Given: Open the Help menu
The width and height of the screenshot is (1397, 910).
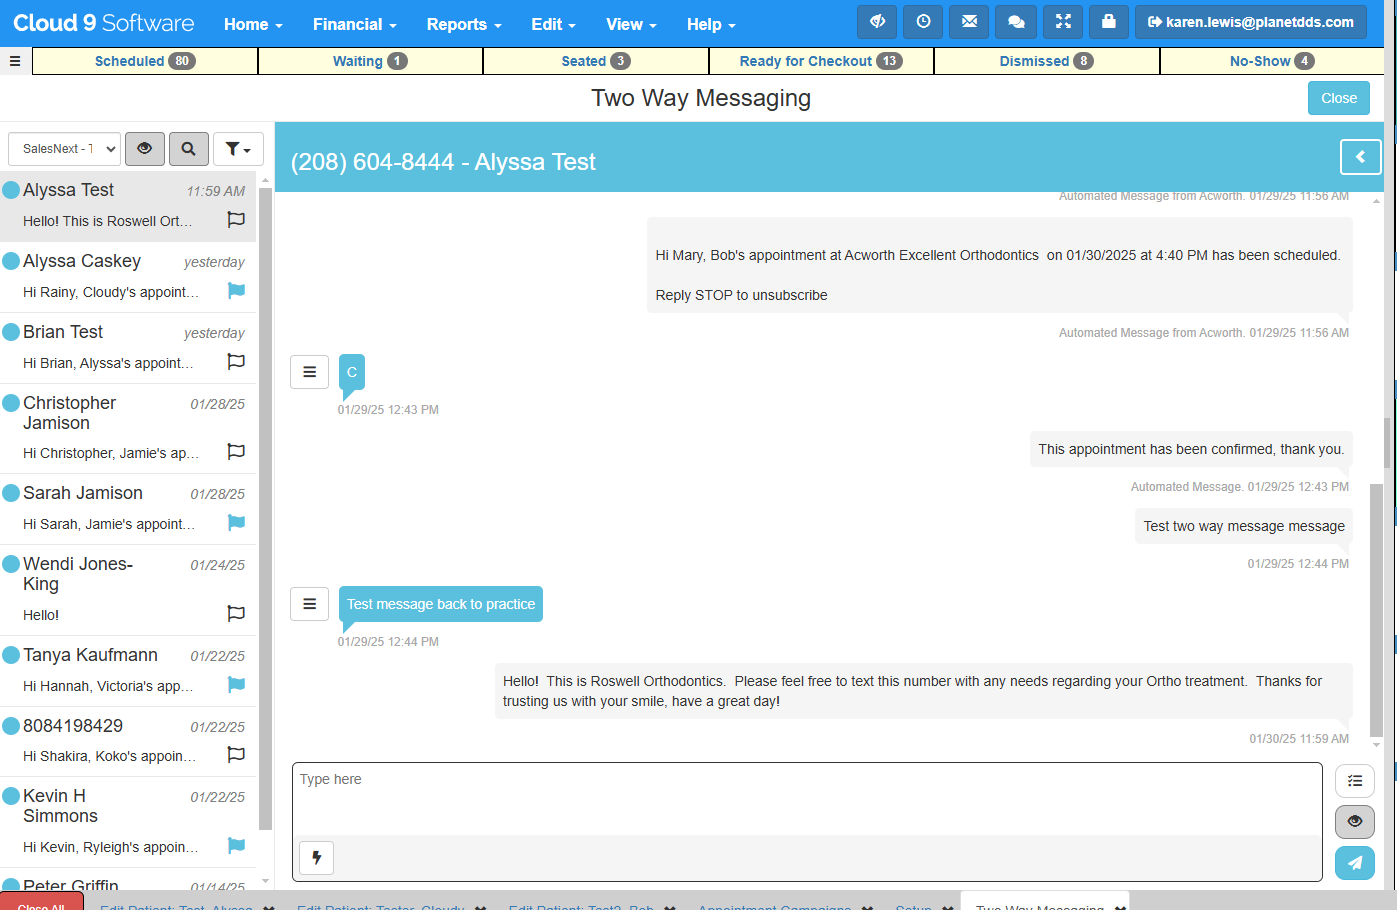Looking at the screenshot, I should tap(711, 24).
